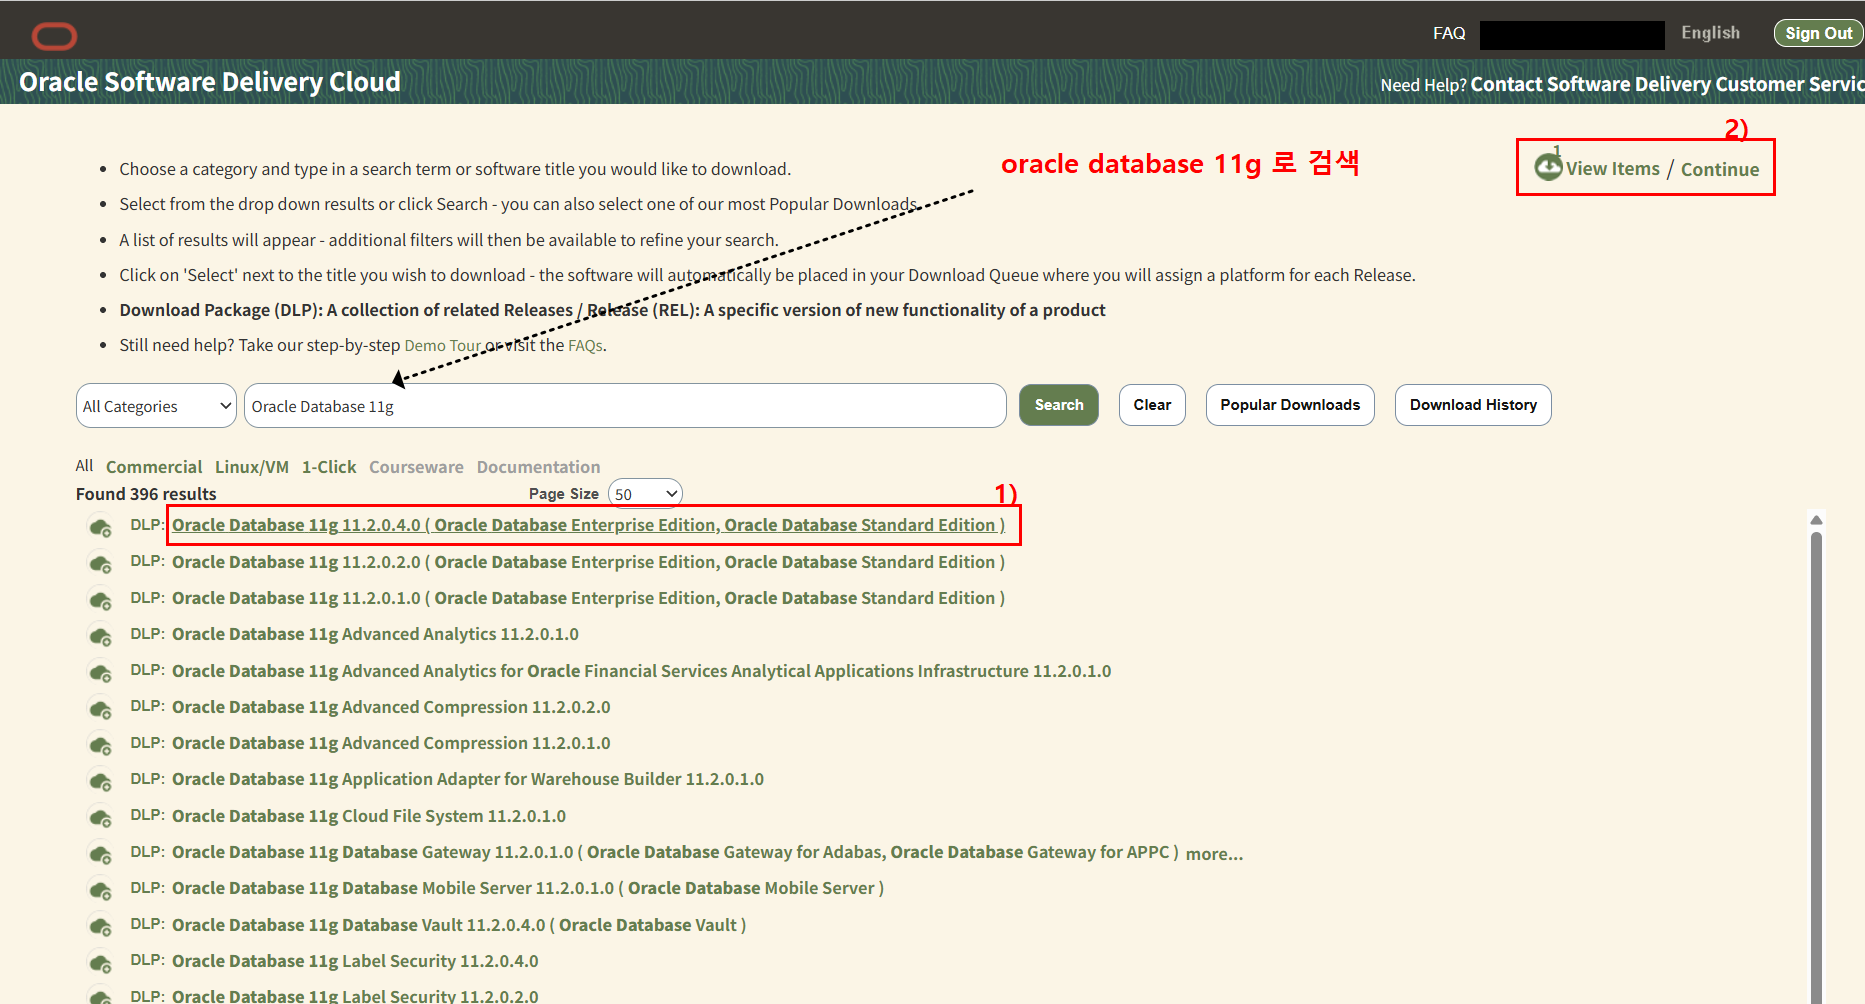Show All result types filter
The image size is (1865, 1004).
pos(84,466)
